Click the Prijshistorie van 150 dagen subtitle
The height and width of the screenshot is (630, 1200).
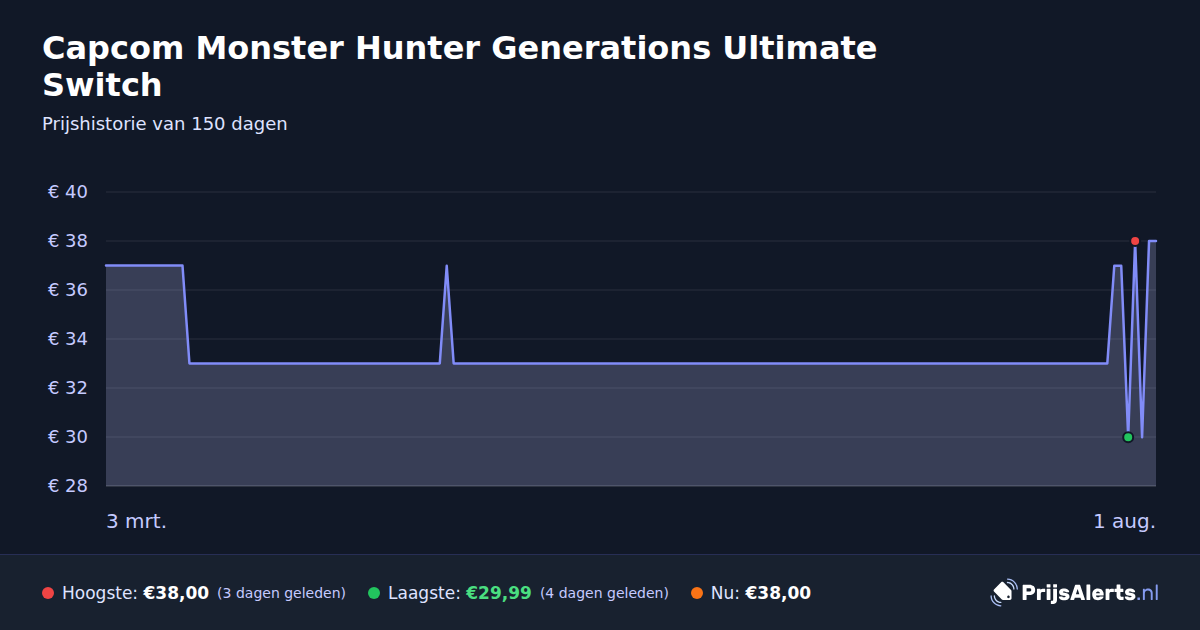coord(165,124)
